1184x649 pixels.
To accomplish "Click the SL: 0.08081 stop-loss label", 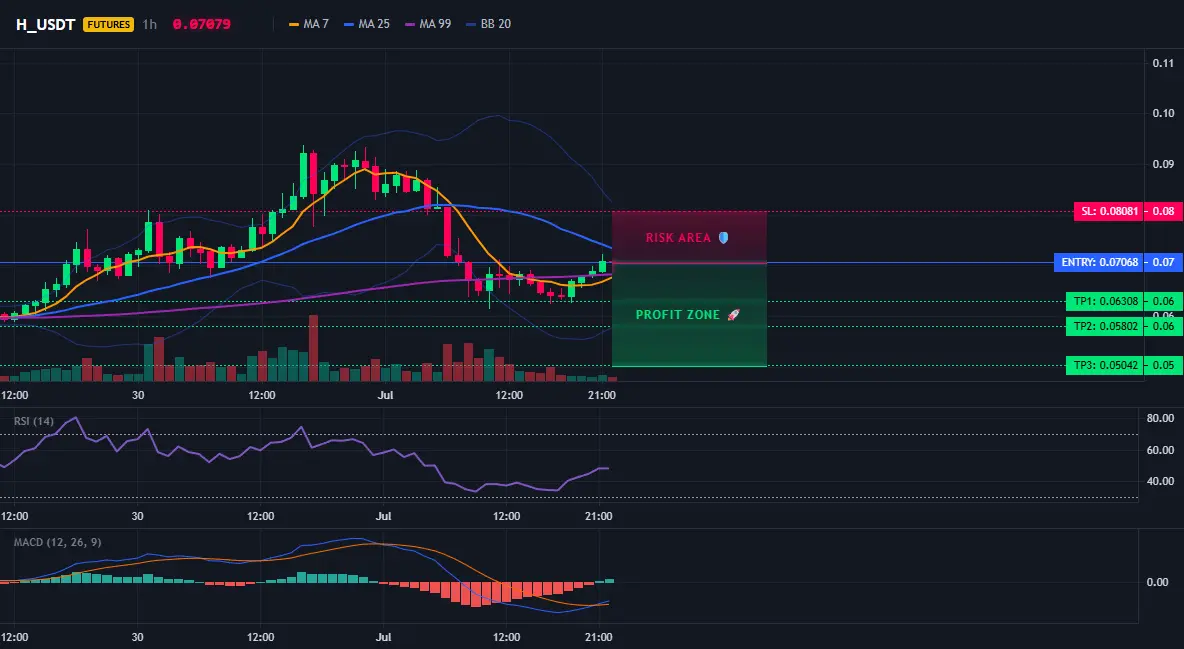I will point(1108,212).
